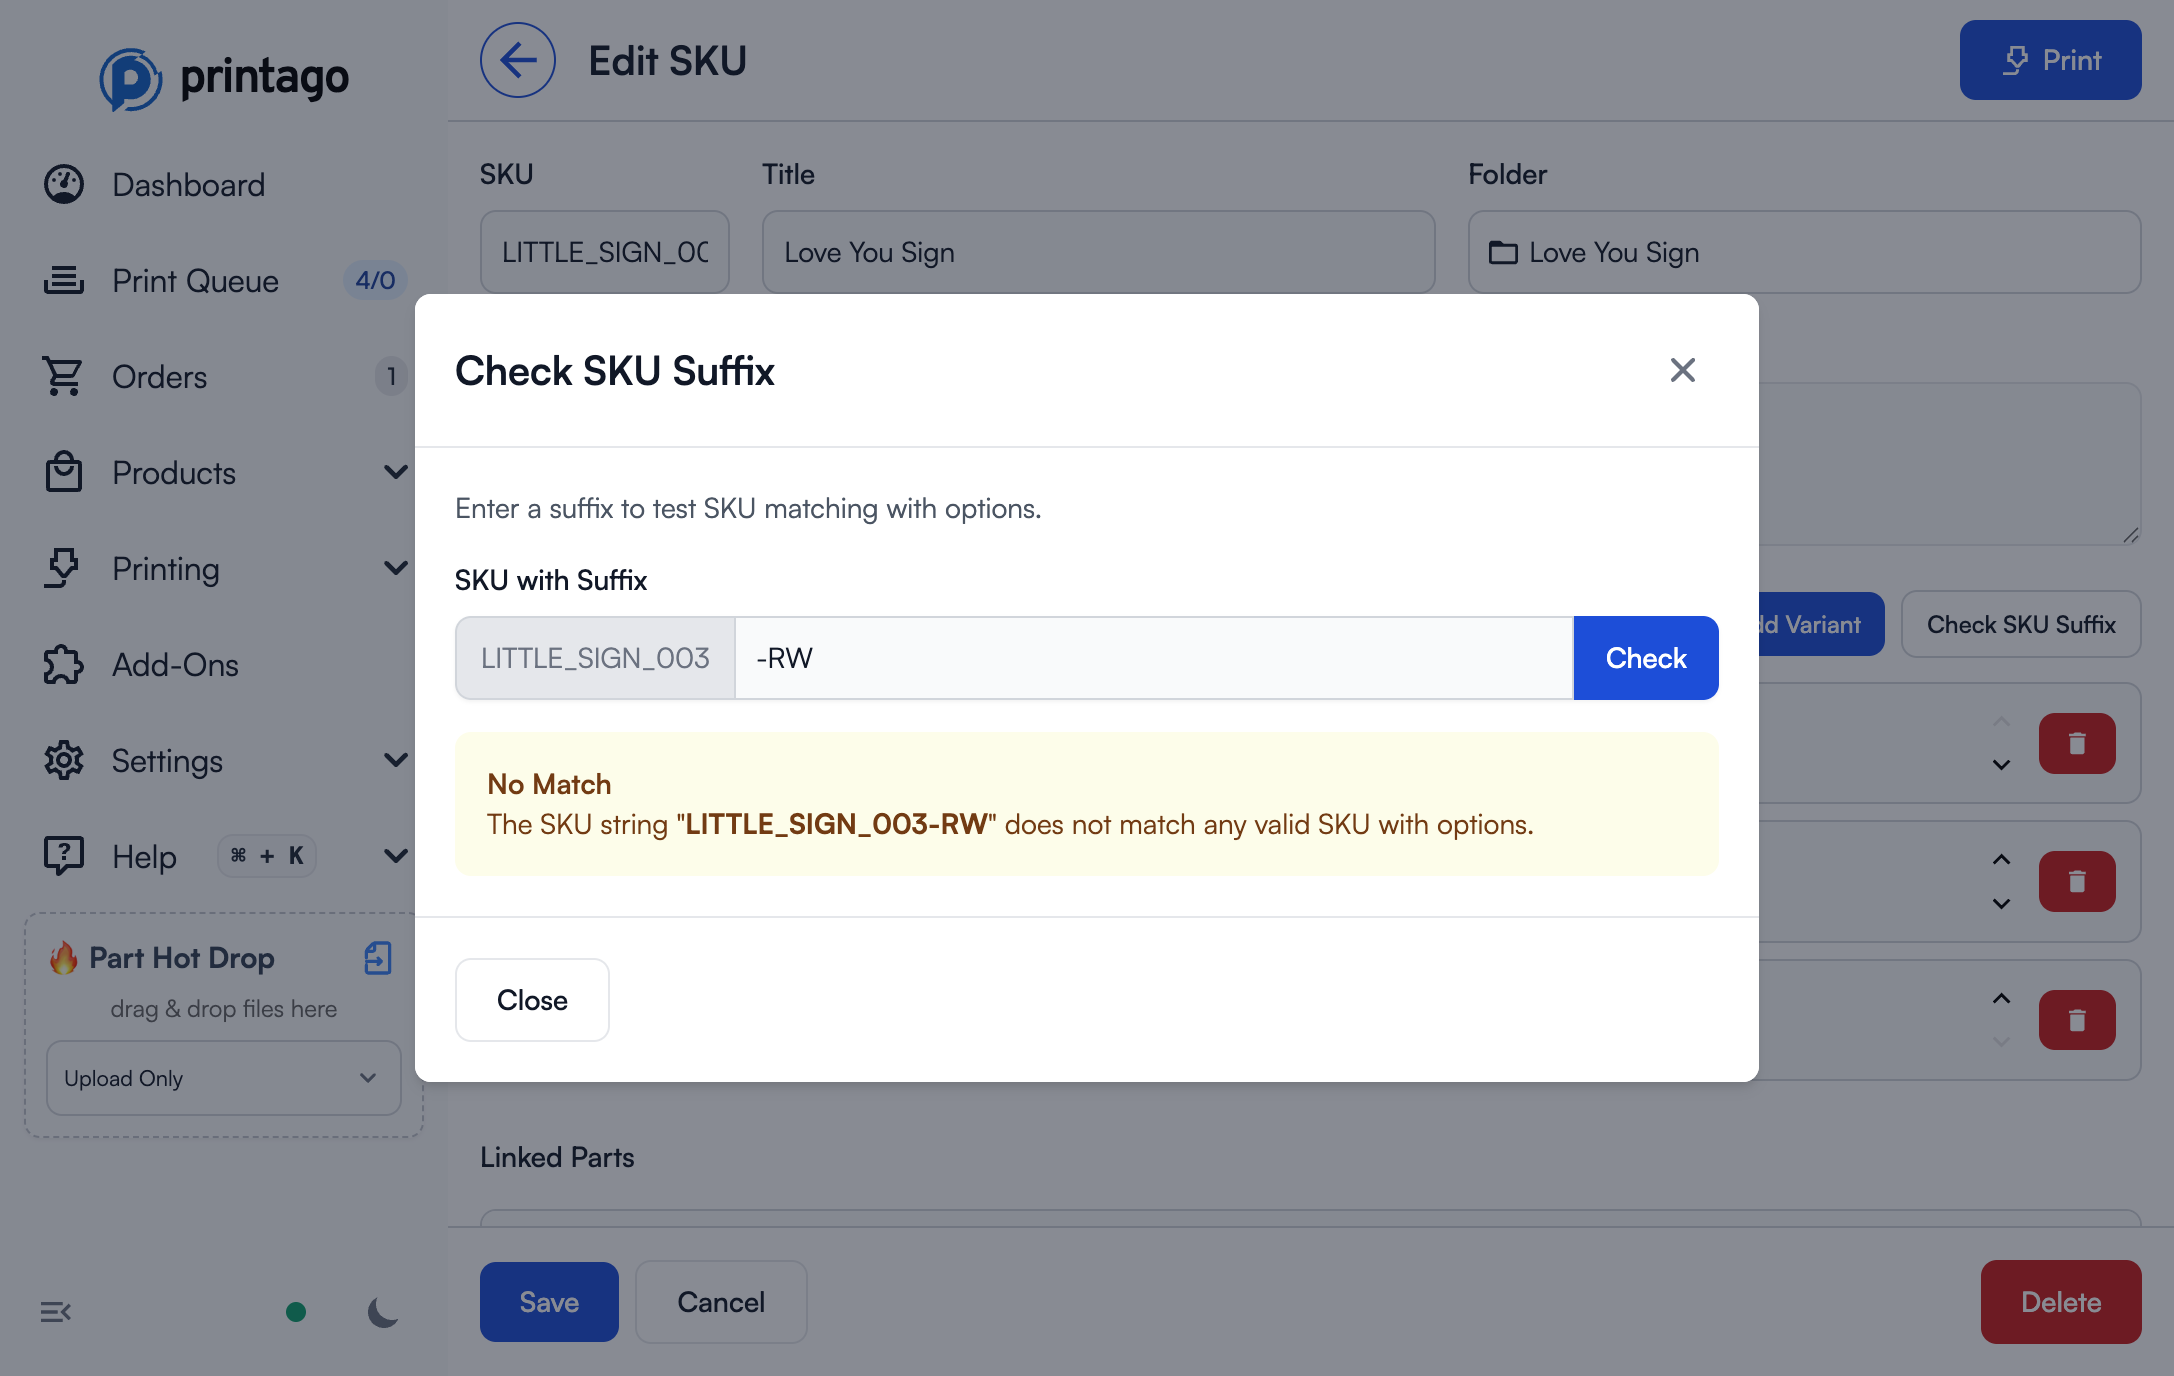This screenshot has height=1376, width=2174.
Task: Open the Upload Only dropdown
Action: pos(222,1078)
